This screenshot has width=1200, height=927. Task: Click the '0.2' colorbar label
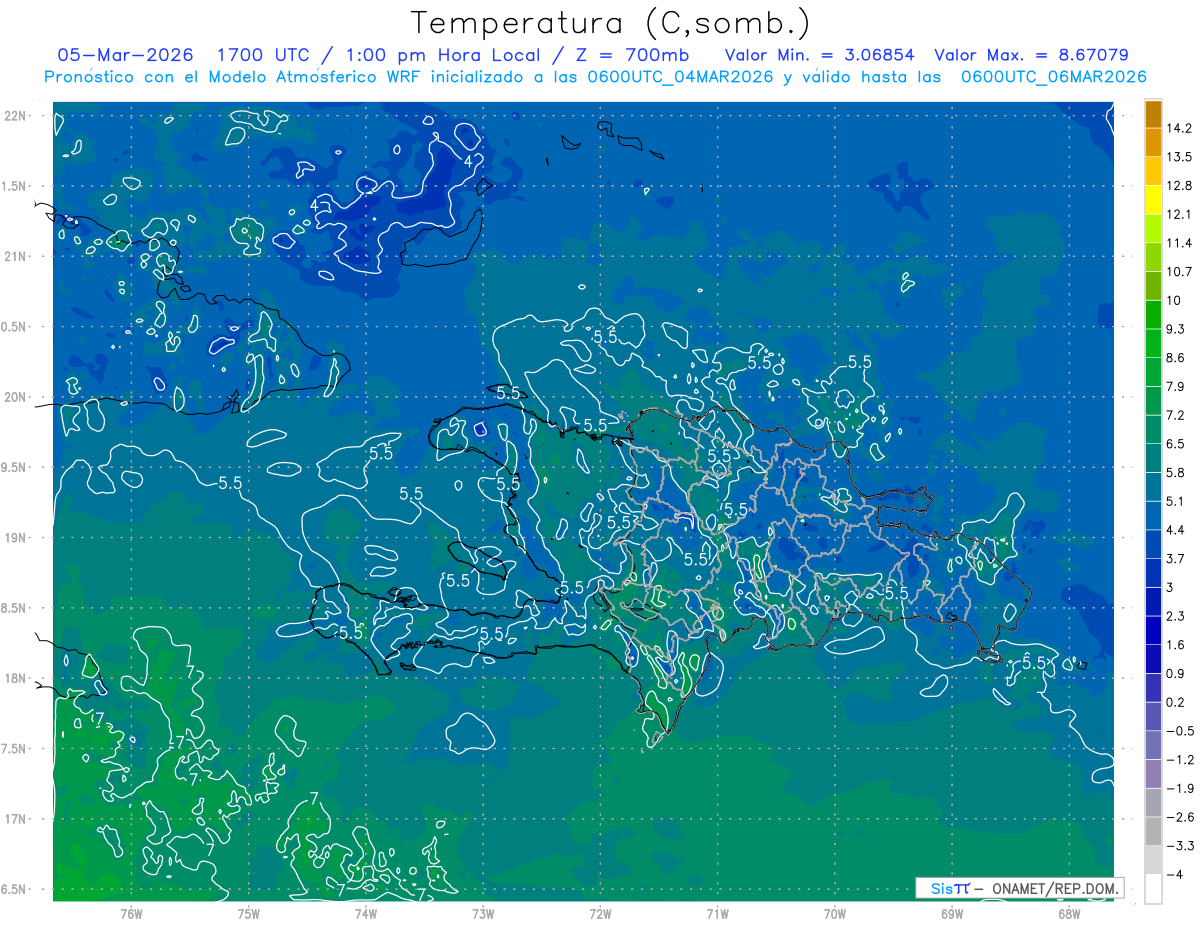coord(1175,702)
